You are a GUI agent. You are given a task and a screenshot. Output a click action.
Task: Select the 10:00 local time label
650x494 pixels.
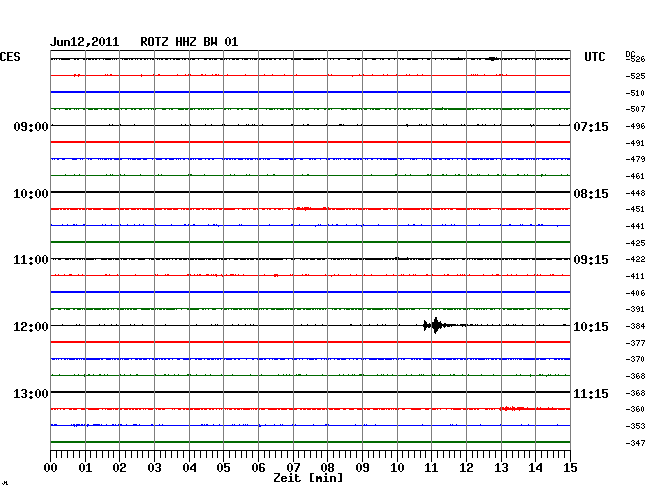pyautogui.click(x=31, y=194)
